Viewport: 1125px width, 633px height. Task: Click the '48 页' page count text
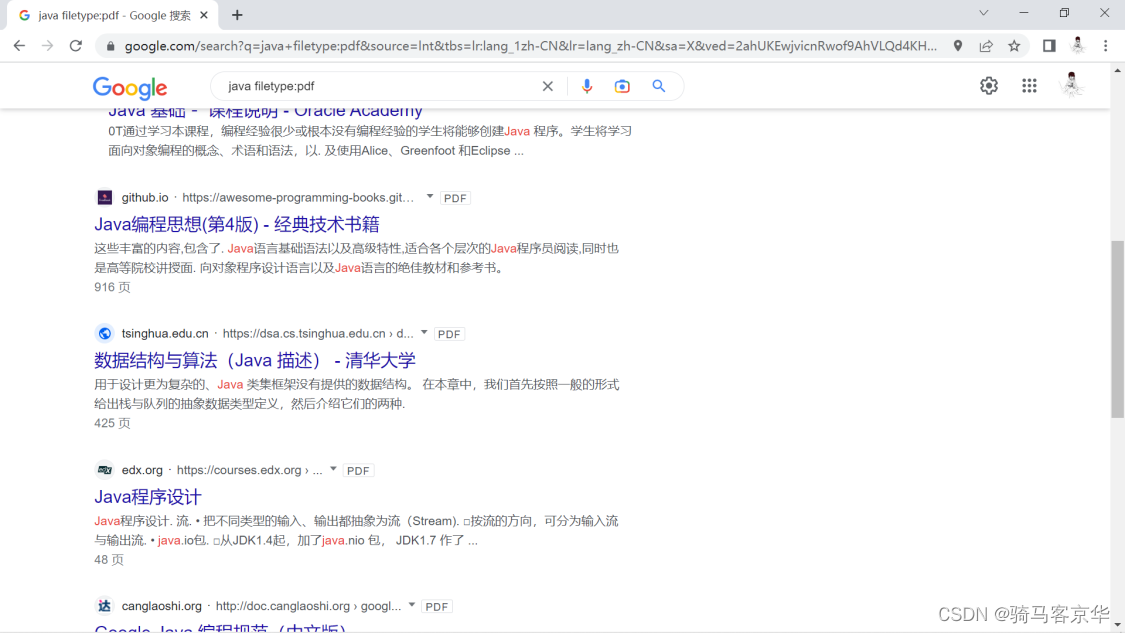pos(108,560)
